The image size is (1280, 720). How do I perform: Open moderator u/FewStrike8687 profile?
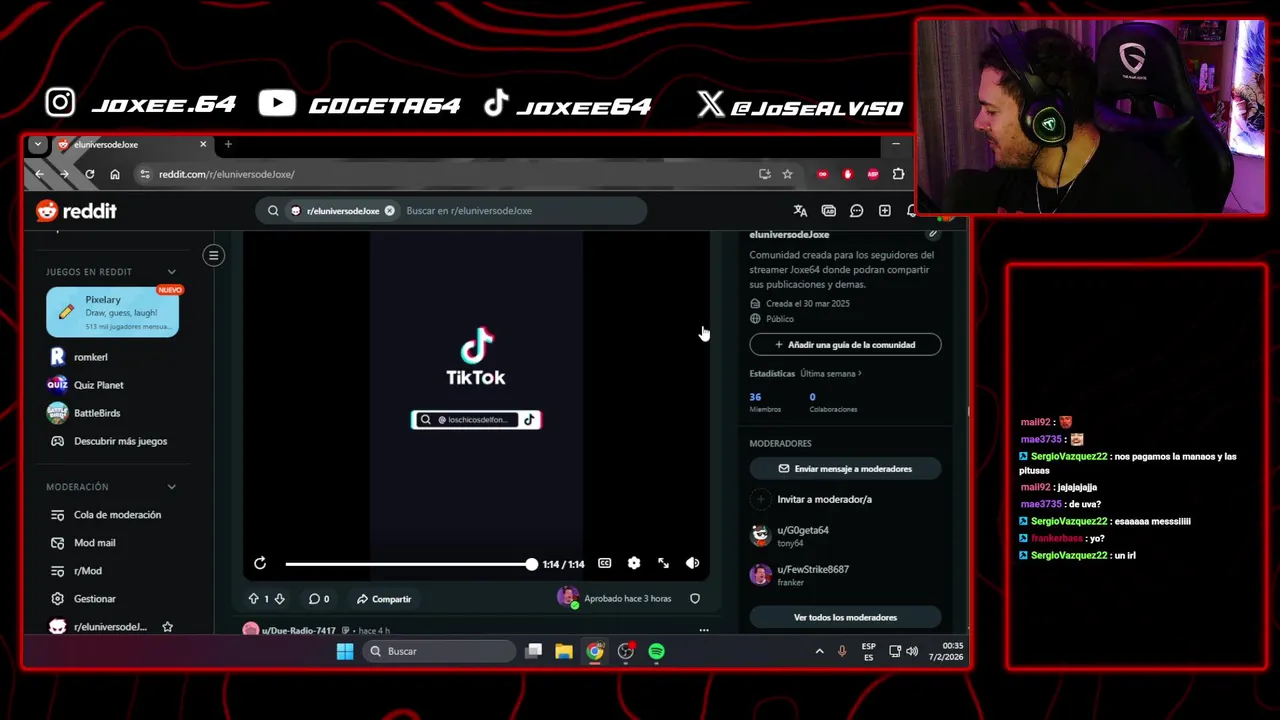coord(813,569)
